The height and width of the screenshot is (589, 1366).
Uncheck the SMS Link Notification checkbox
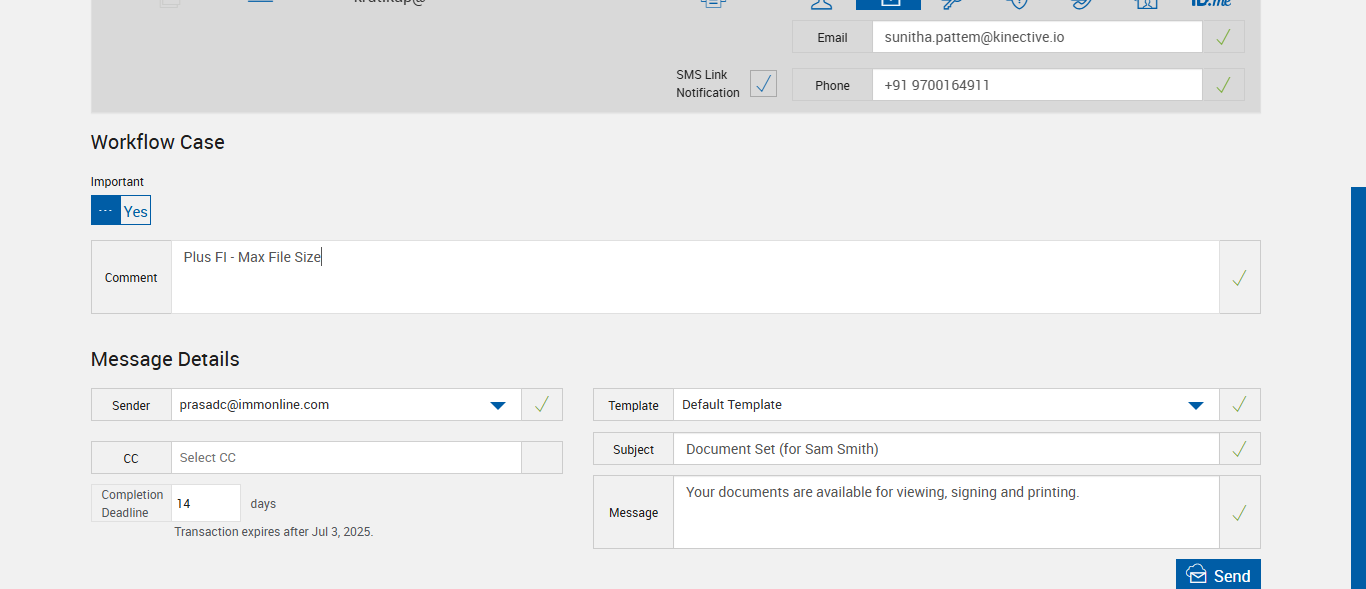[x=763, y=84]
